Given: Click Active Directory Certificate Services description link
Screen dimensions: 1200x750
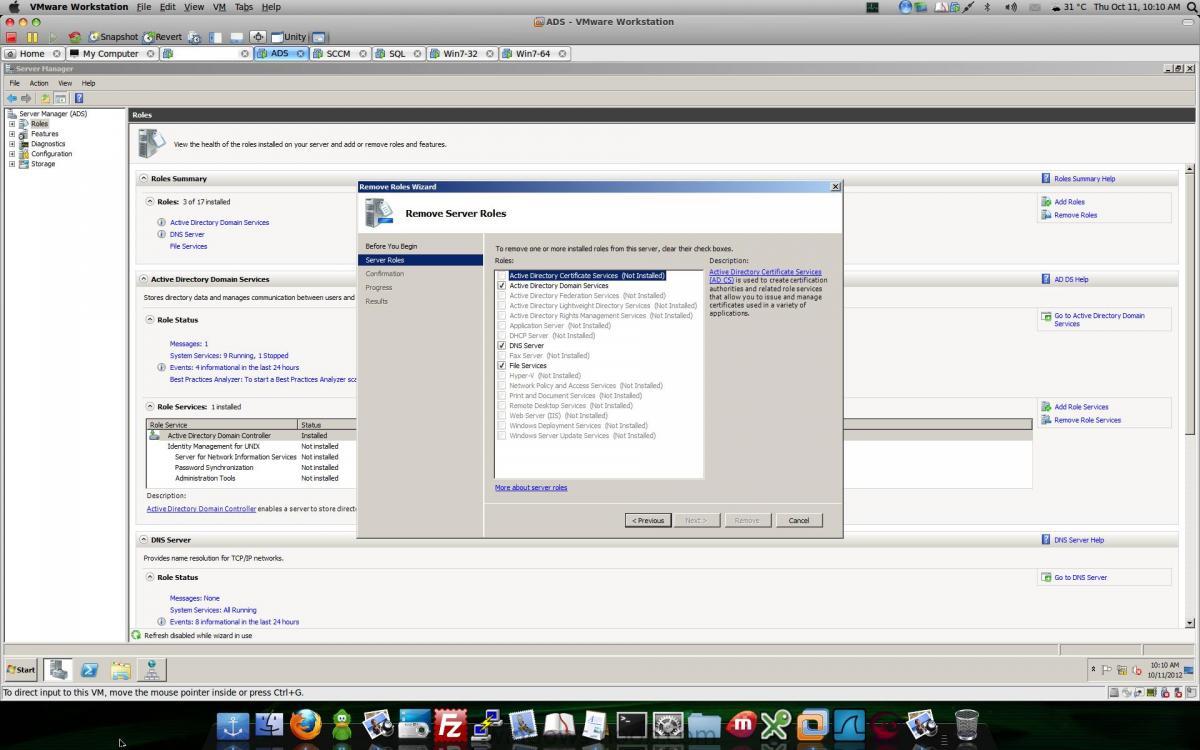Looking at the screenshot, I should point(765,276).
